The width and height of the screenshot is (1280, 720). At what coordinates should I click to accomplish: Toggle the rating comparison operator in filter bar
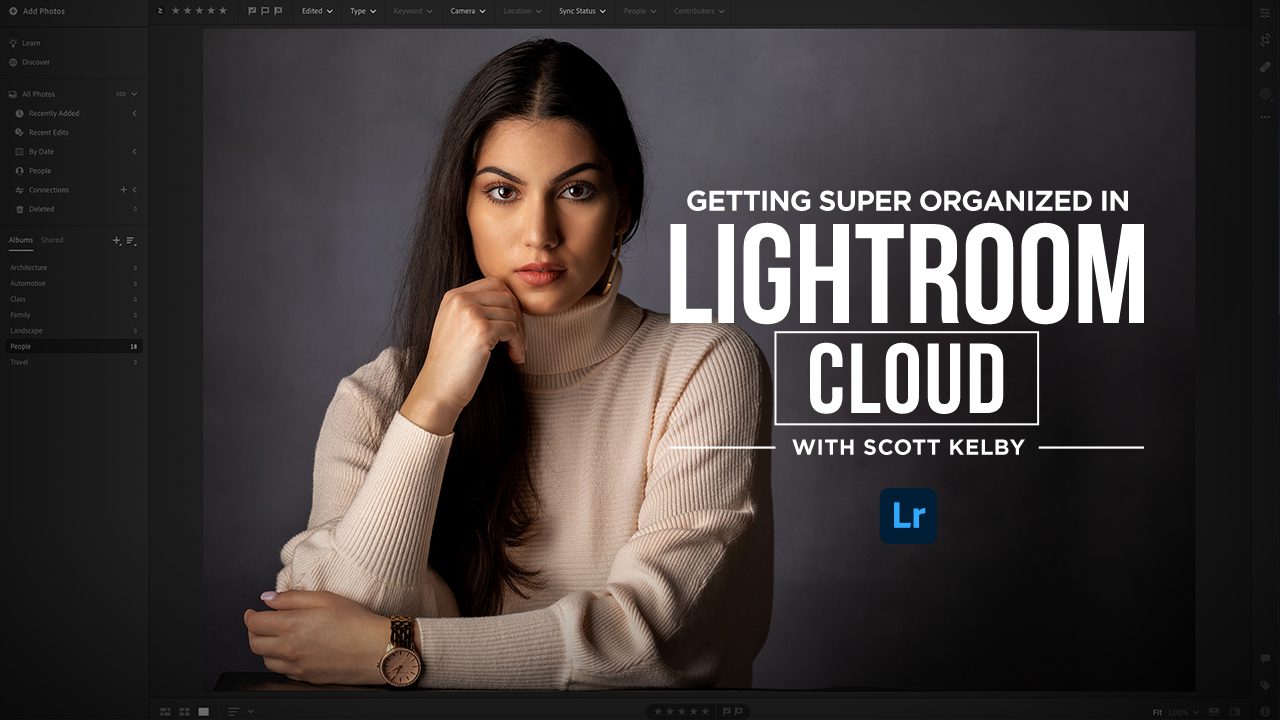(161, 11)
